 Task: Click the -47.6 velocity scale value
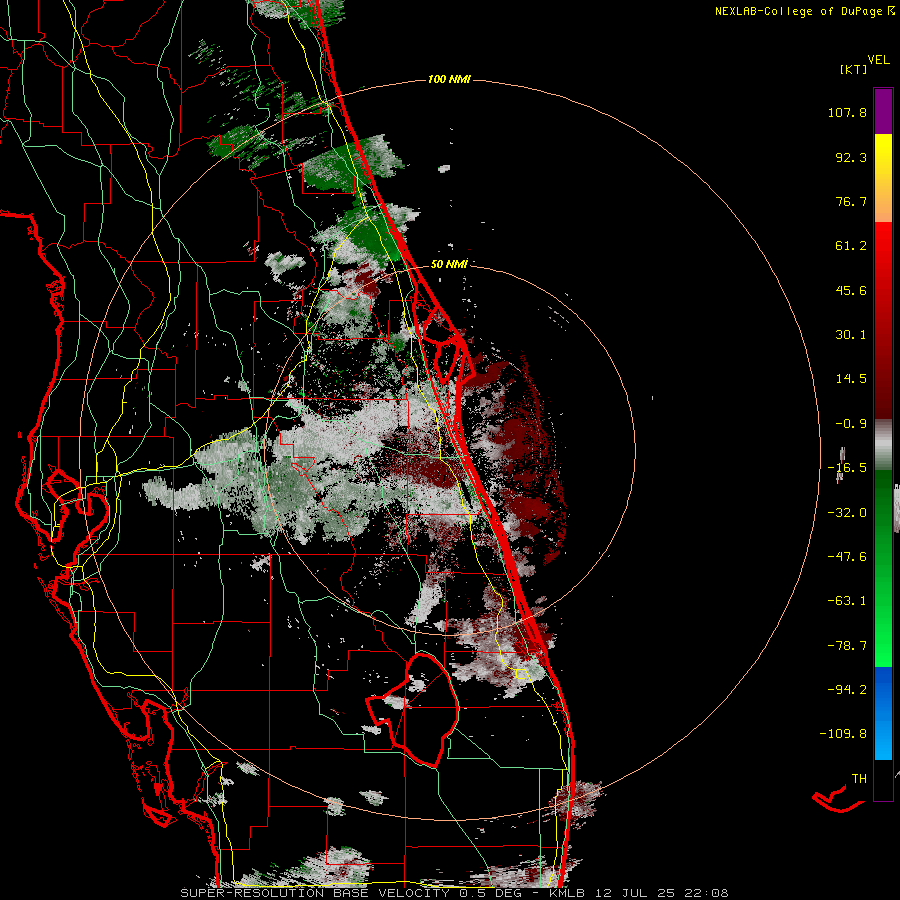click(x=847, y=557)
